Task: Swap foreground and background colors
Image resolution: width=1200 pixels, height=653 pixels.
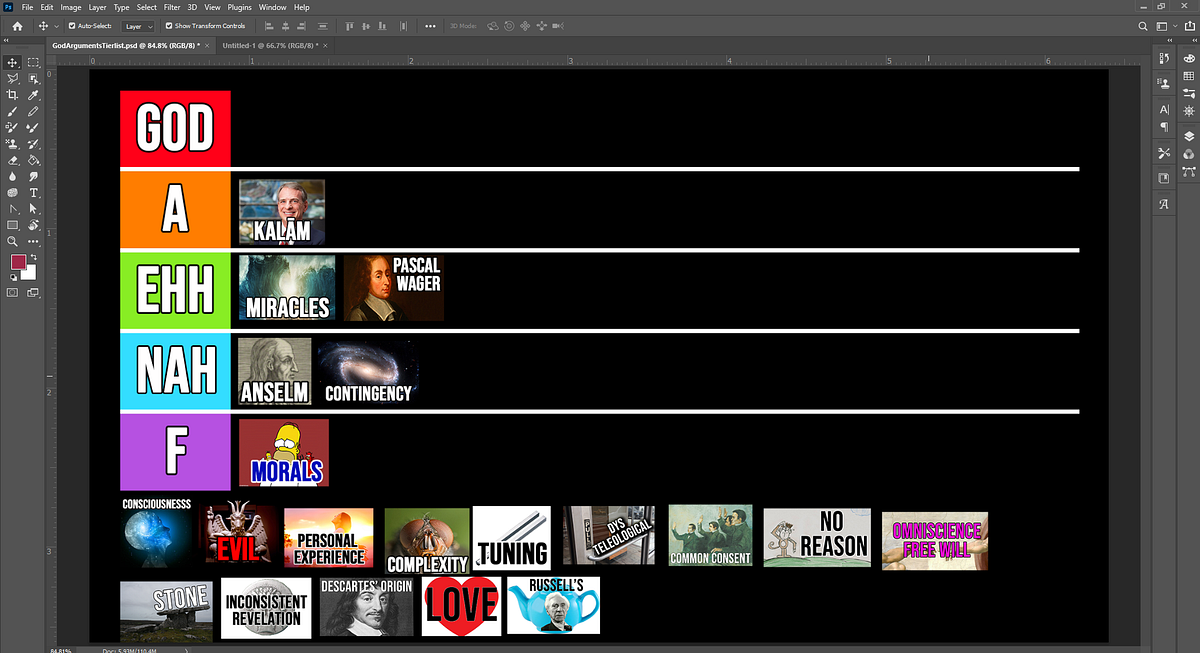Action: pos(34,257)
